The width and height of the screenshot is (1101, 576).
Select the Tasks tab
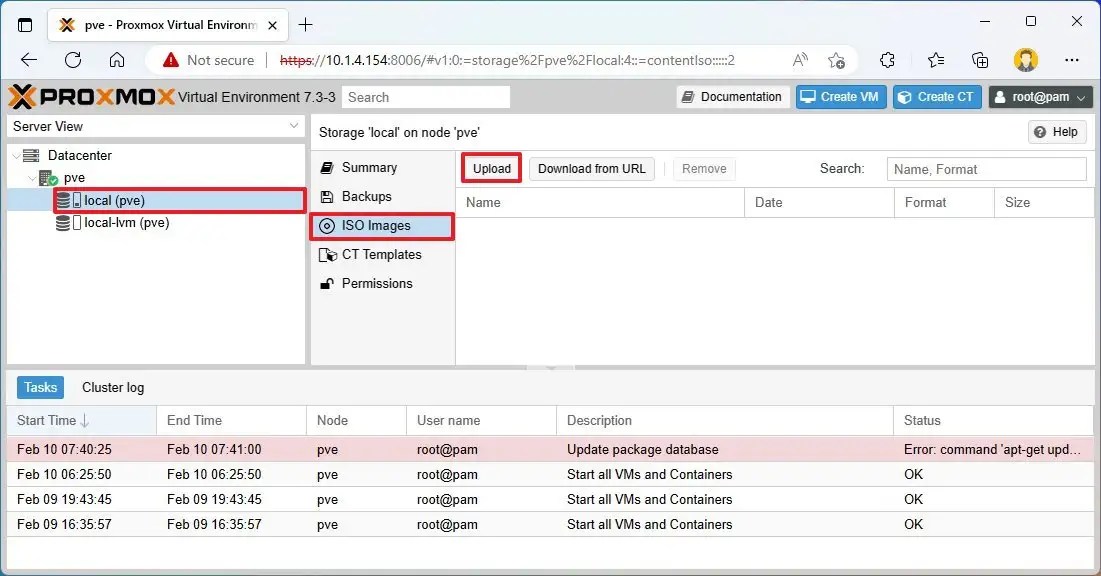pos(39,387)
